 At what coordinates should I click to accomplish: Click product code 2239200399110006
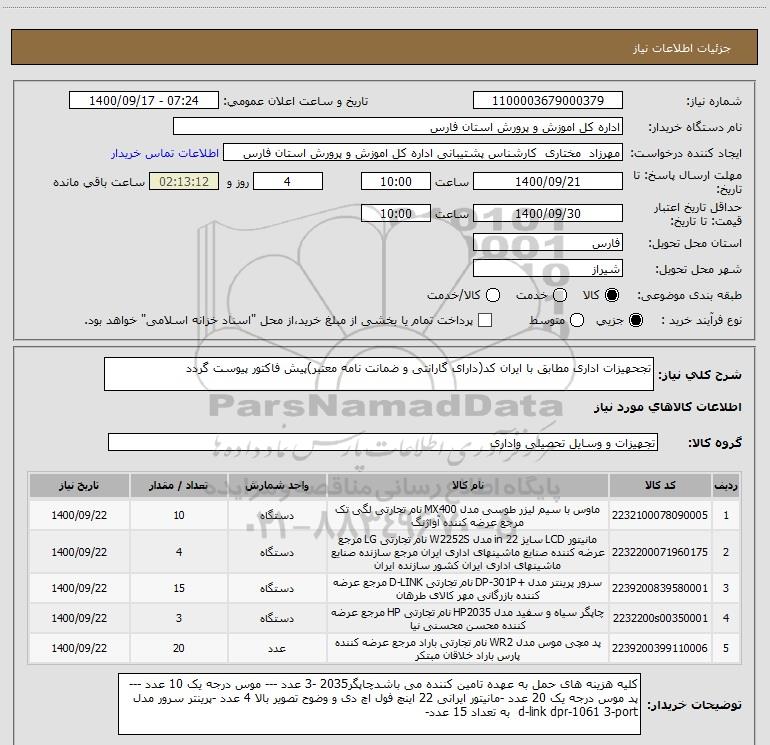[660, 648]
